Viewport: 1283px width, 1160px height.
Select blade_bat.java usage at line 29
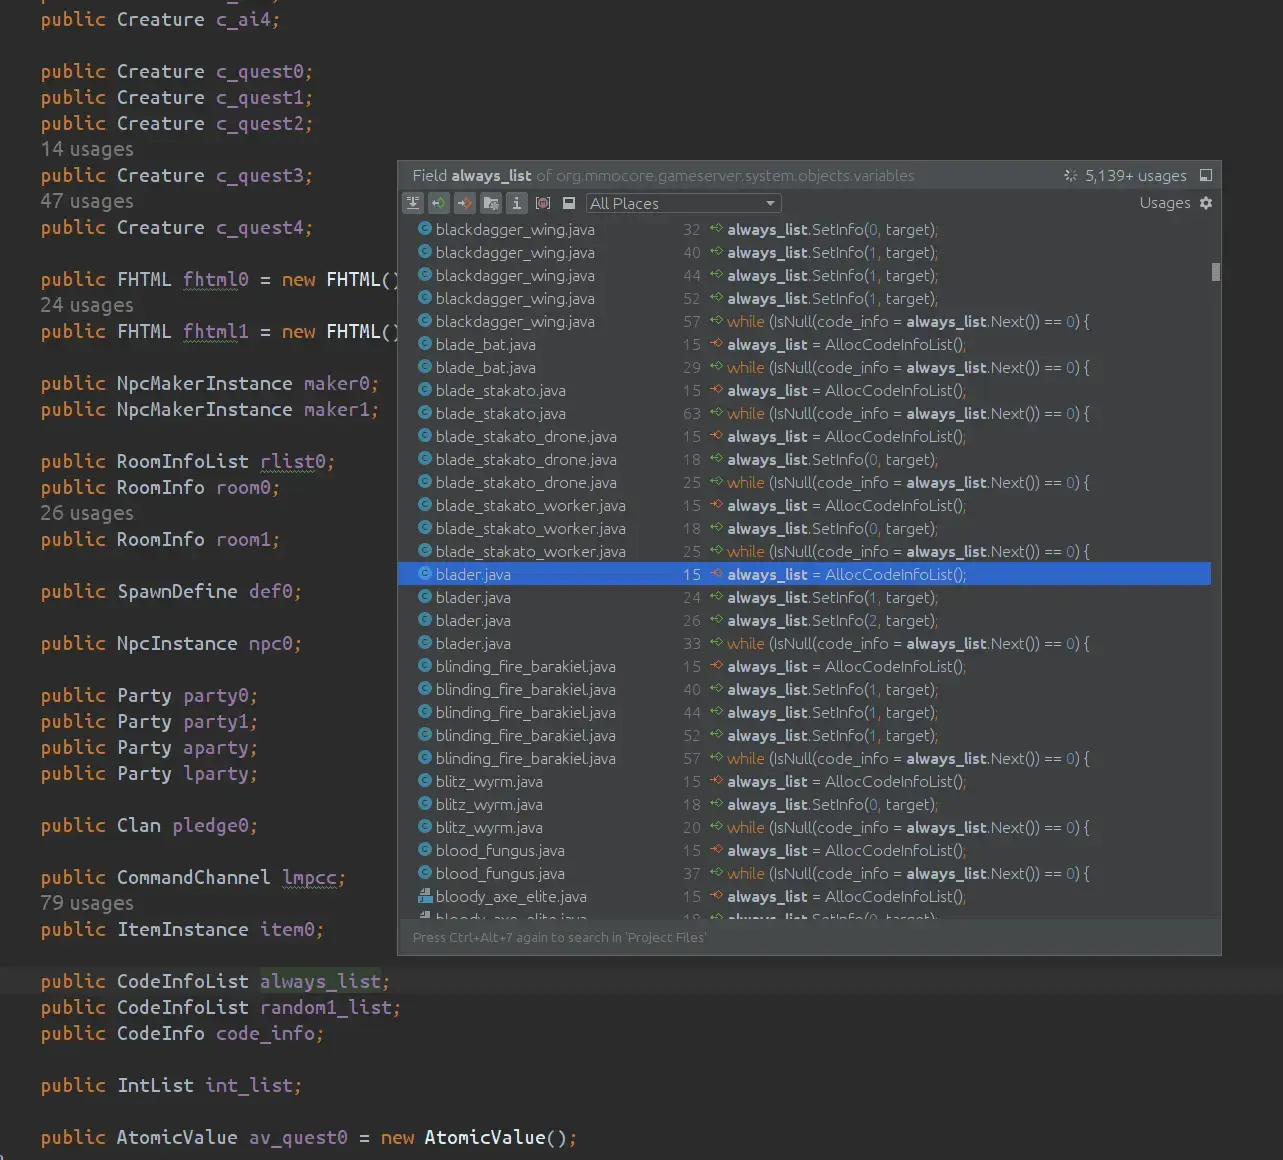click(804, 367)
